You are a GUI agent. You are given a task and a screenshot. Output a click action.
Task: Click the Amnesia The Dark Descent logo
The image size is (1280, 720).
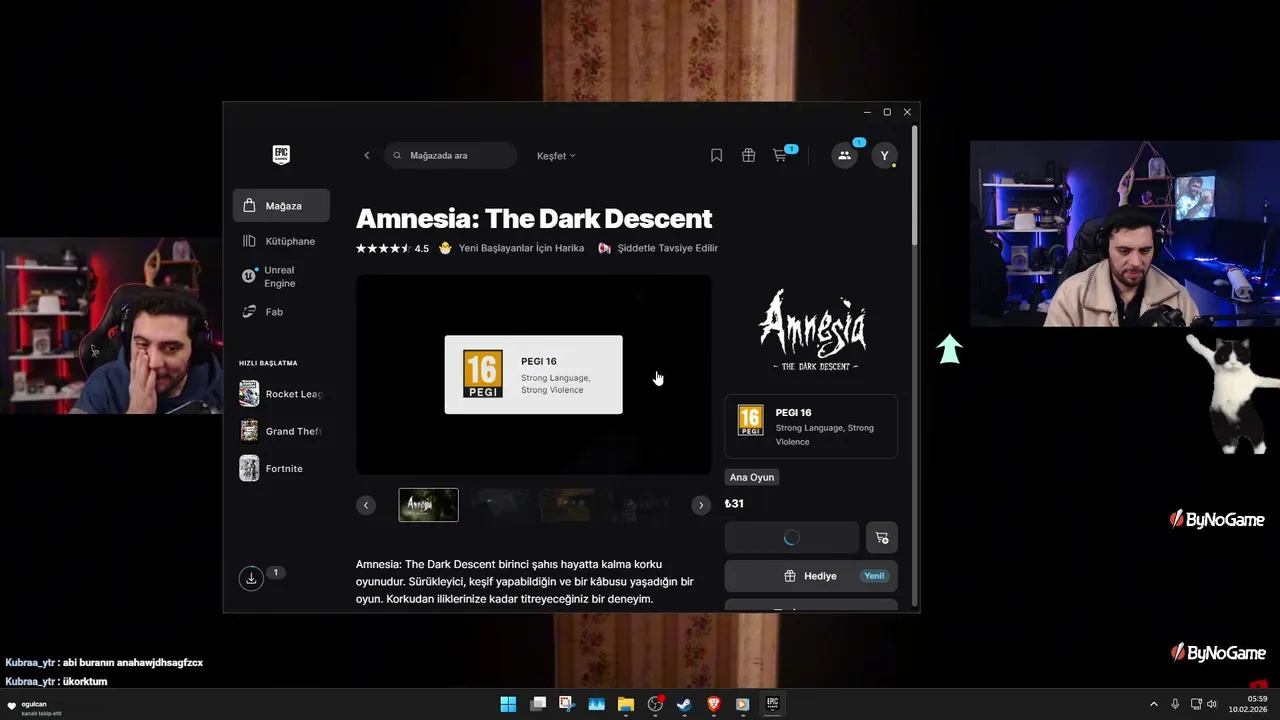(812, 332)
